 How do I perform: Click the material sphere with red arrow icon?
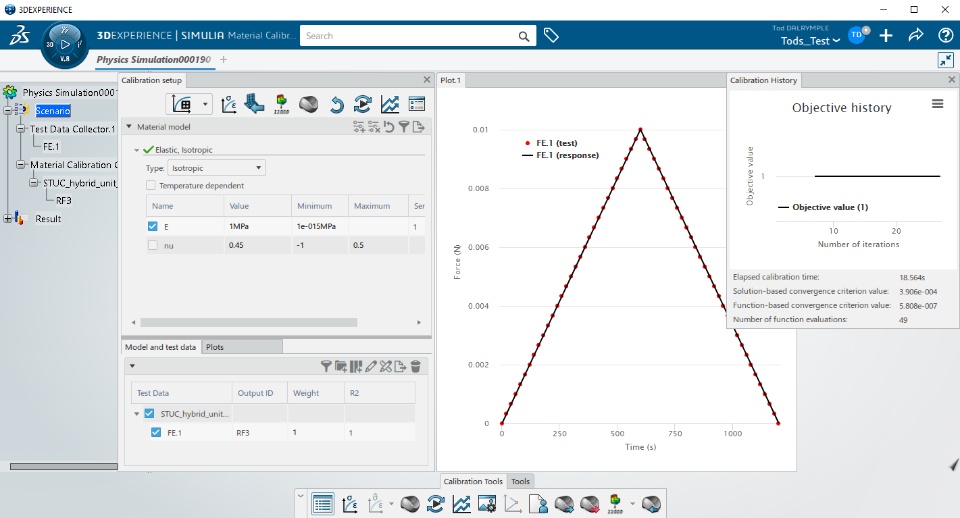[x=590, y=504]
